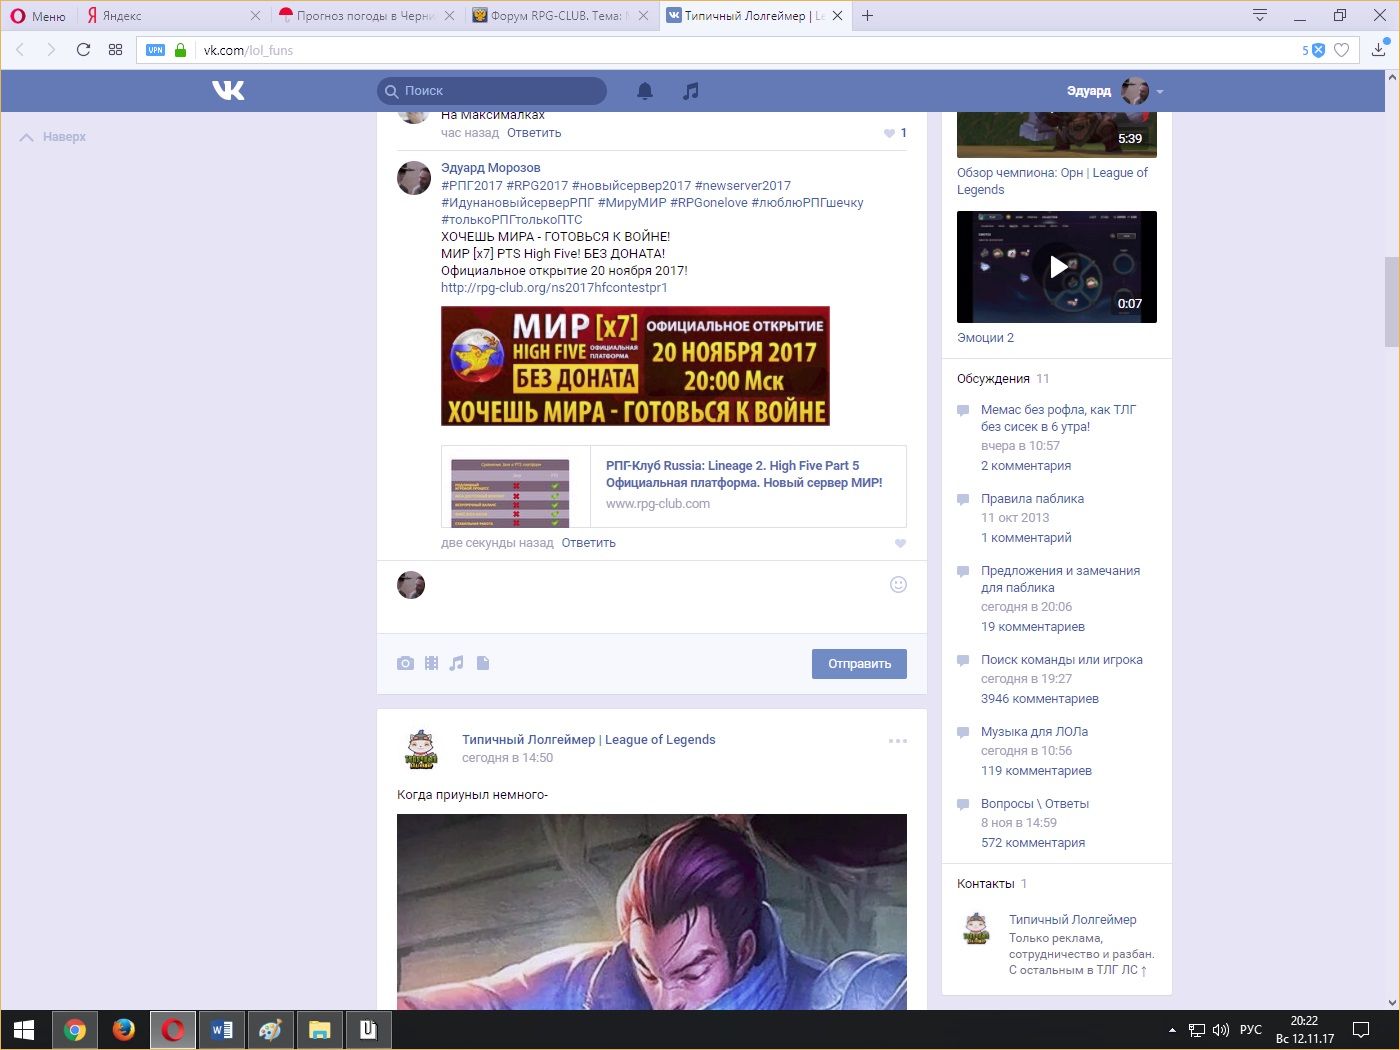Open the music note player icon

[690, 91]
